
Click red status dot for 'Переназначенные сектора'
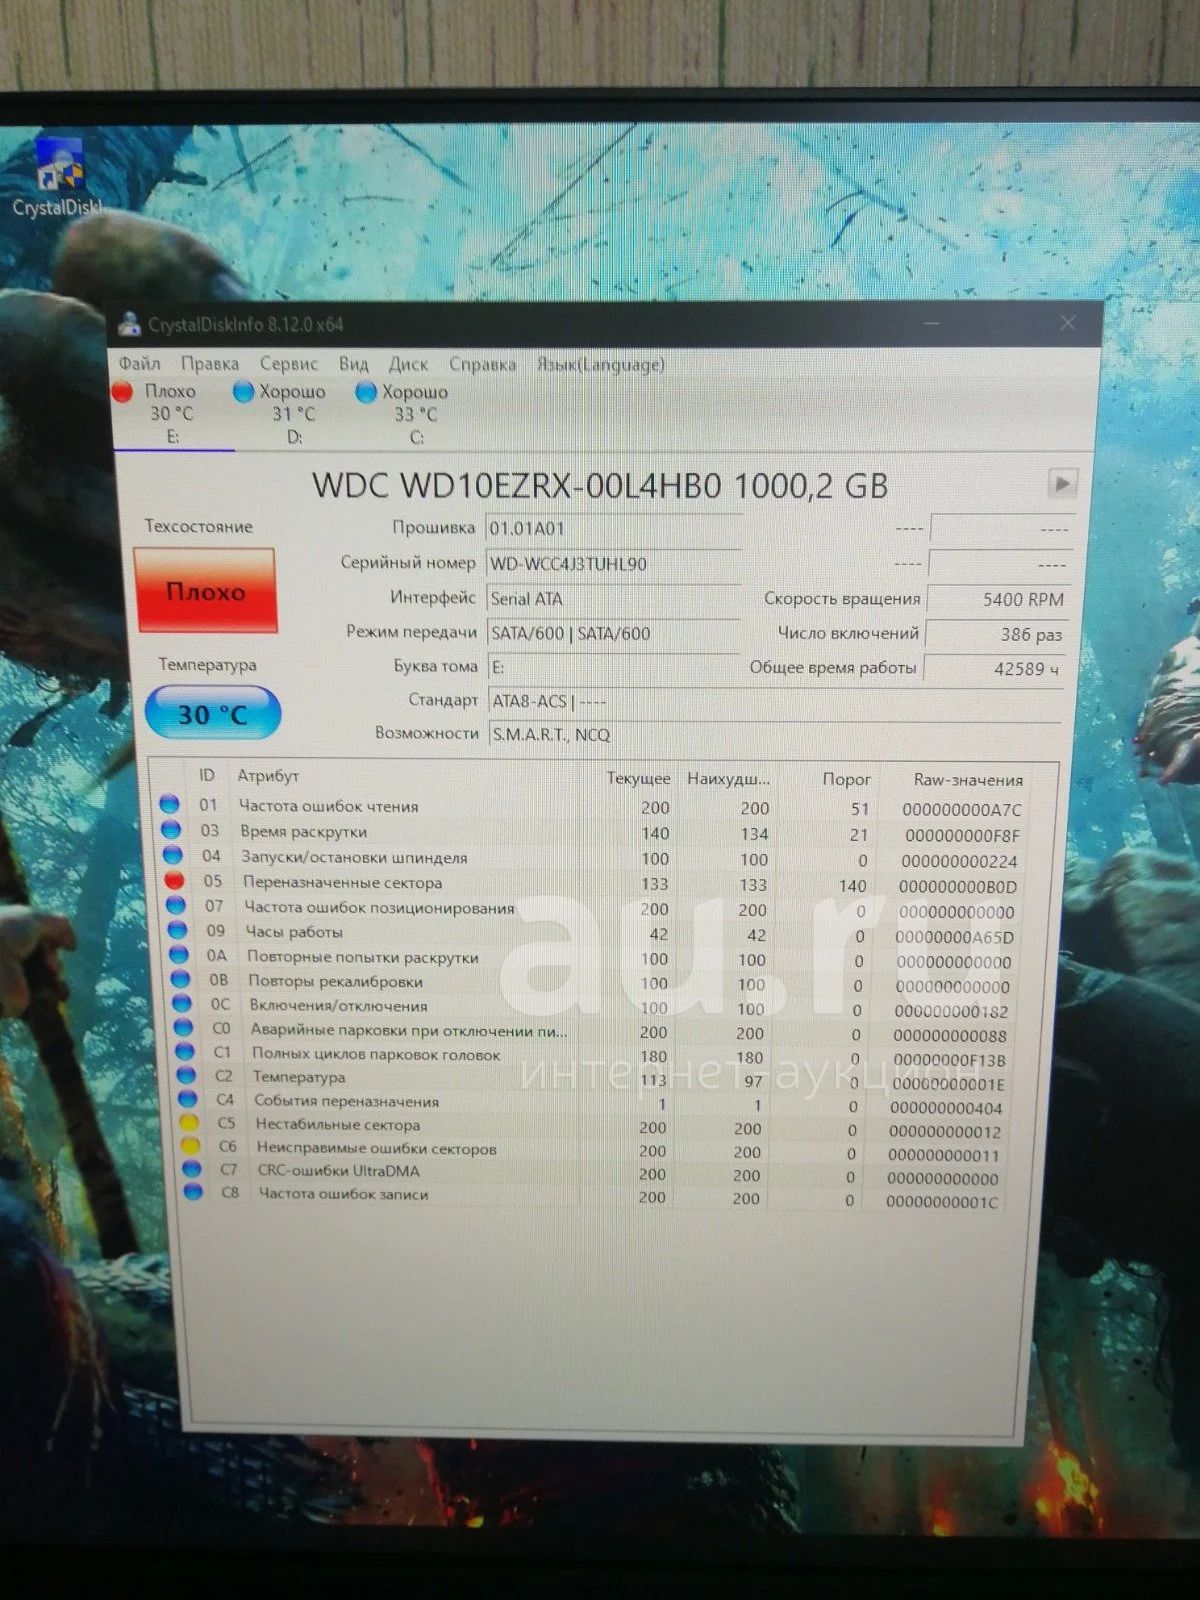pyautogui.click(x=175, y=881)
